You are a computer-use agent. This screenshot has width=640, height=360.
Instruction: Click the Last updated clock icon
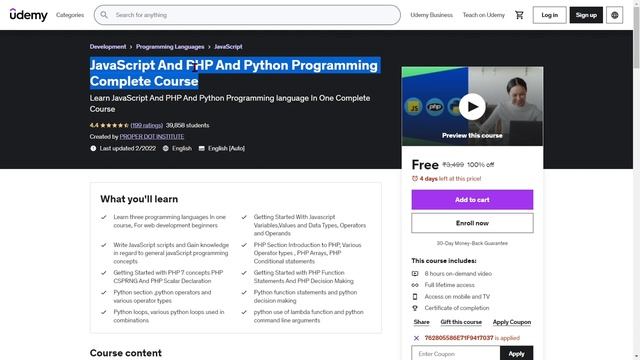93,149
